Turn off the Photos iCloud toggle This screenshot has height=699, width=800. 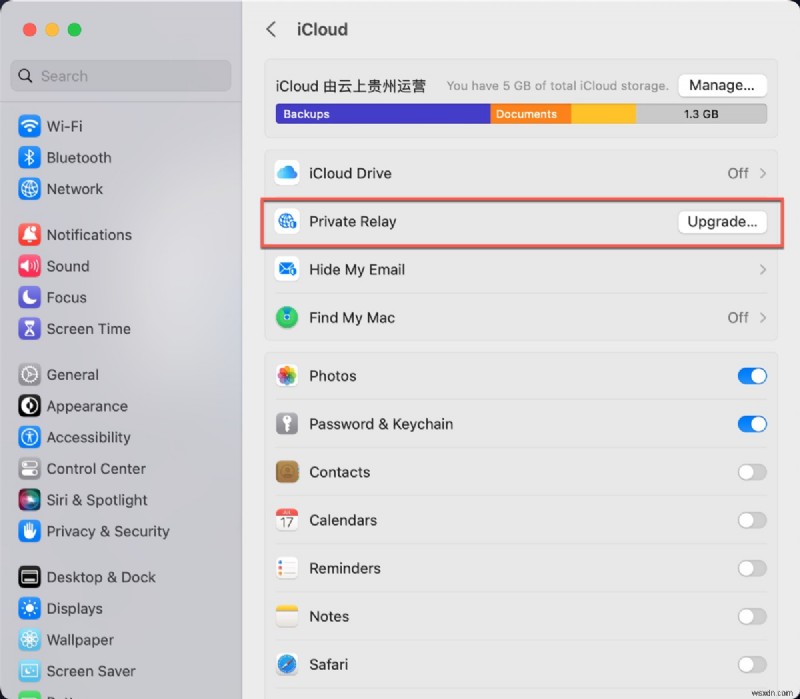pos(752,376)
